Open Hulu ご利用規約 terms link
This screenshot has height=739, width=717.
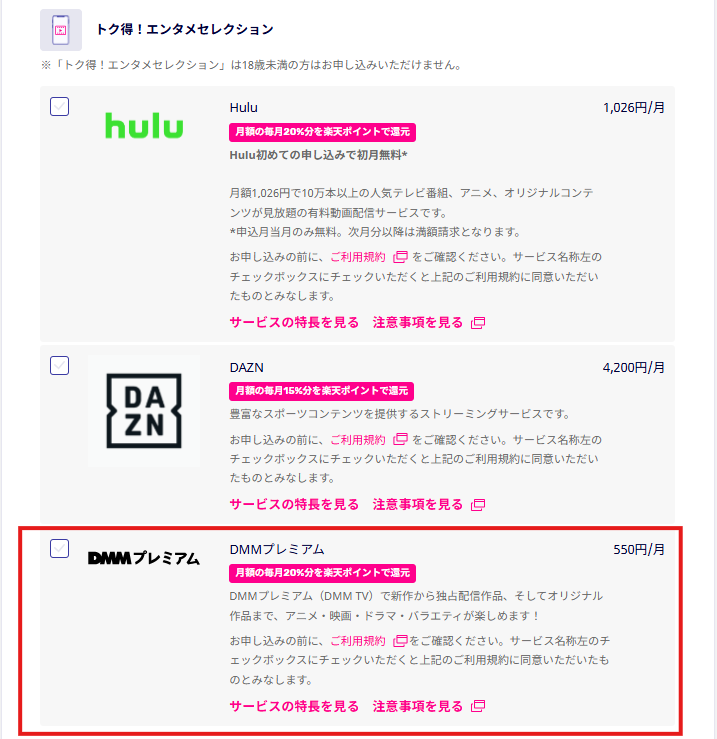pos(358,257)
